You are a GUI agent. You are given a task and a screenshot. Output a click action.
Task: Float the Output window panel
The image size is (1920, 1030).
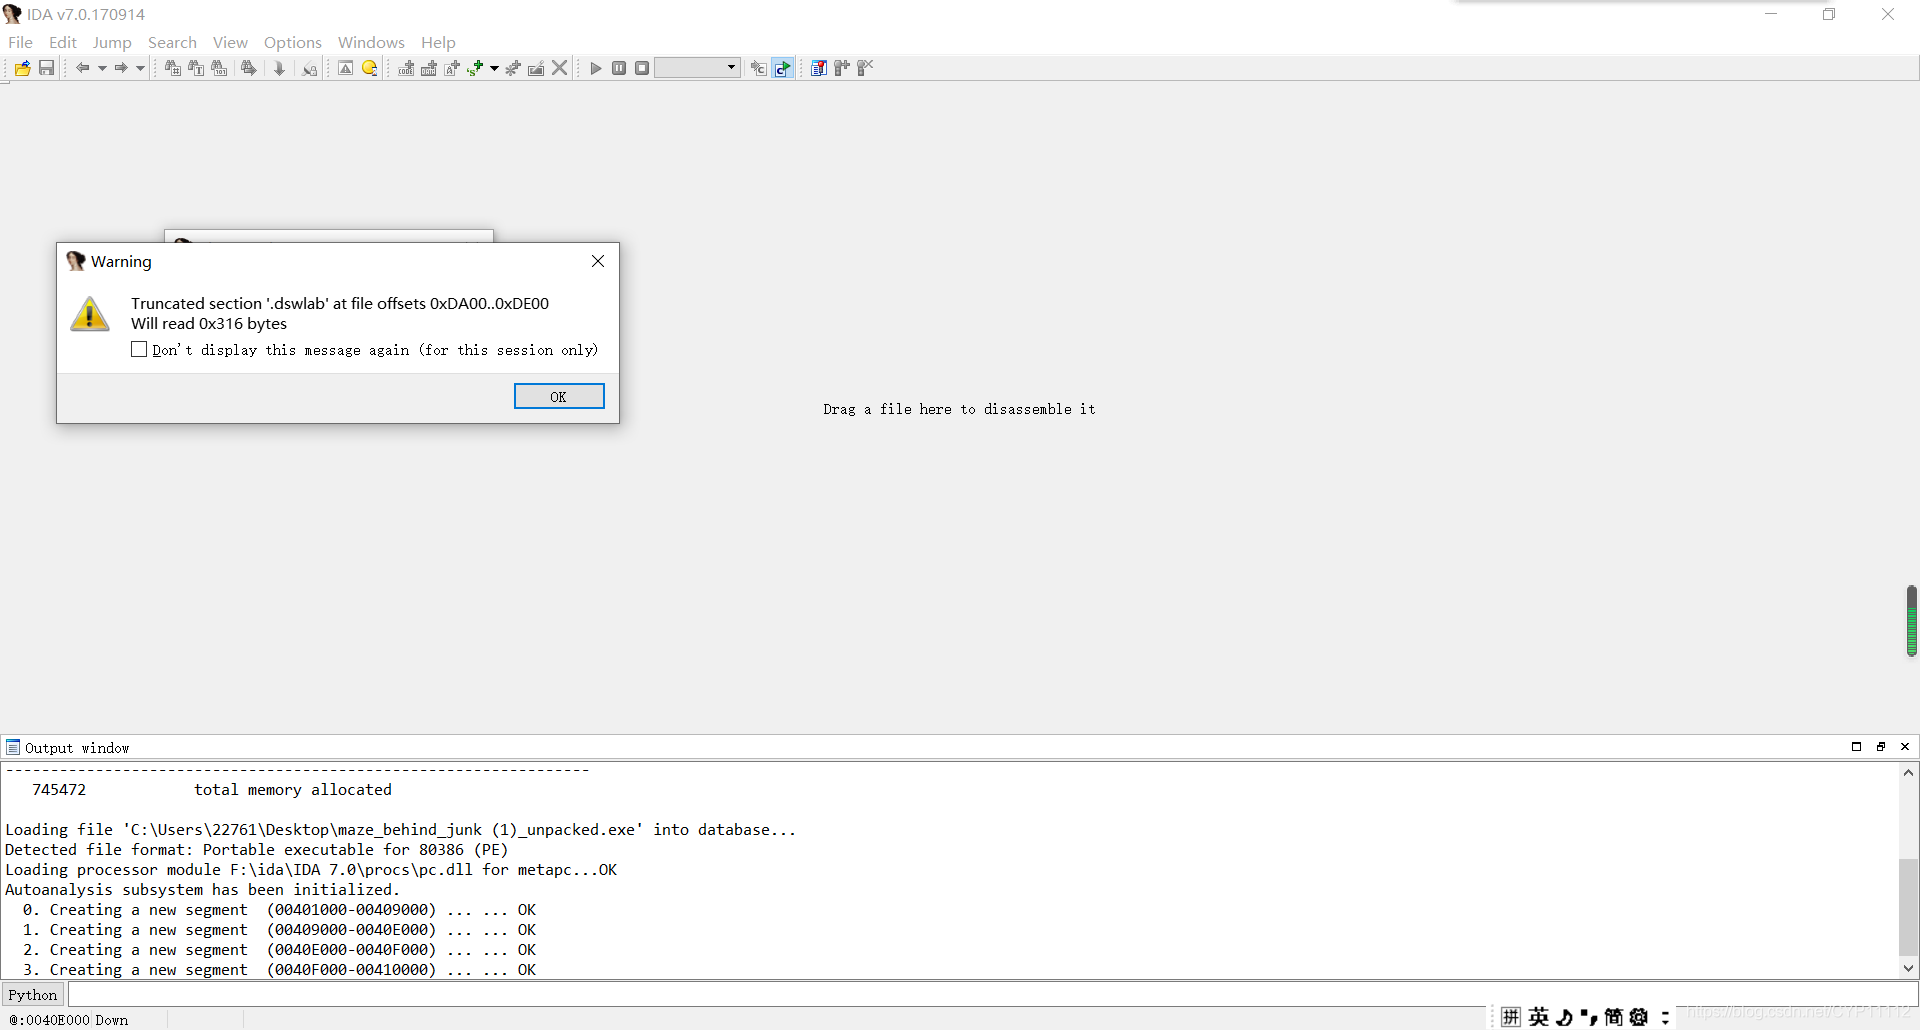[x=1881, y=747]
